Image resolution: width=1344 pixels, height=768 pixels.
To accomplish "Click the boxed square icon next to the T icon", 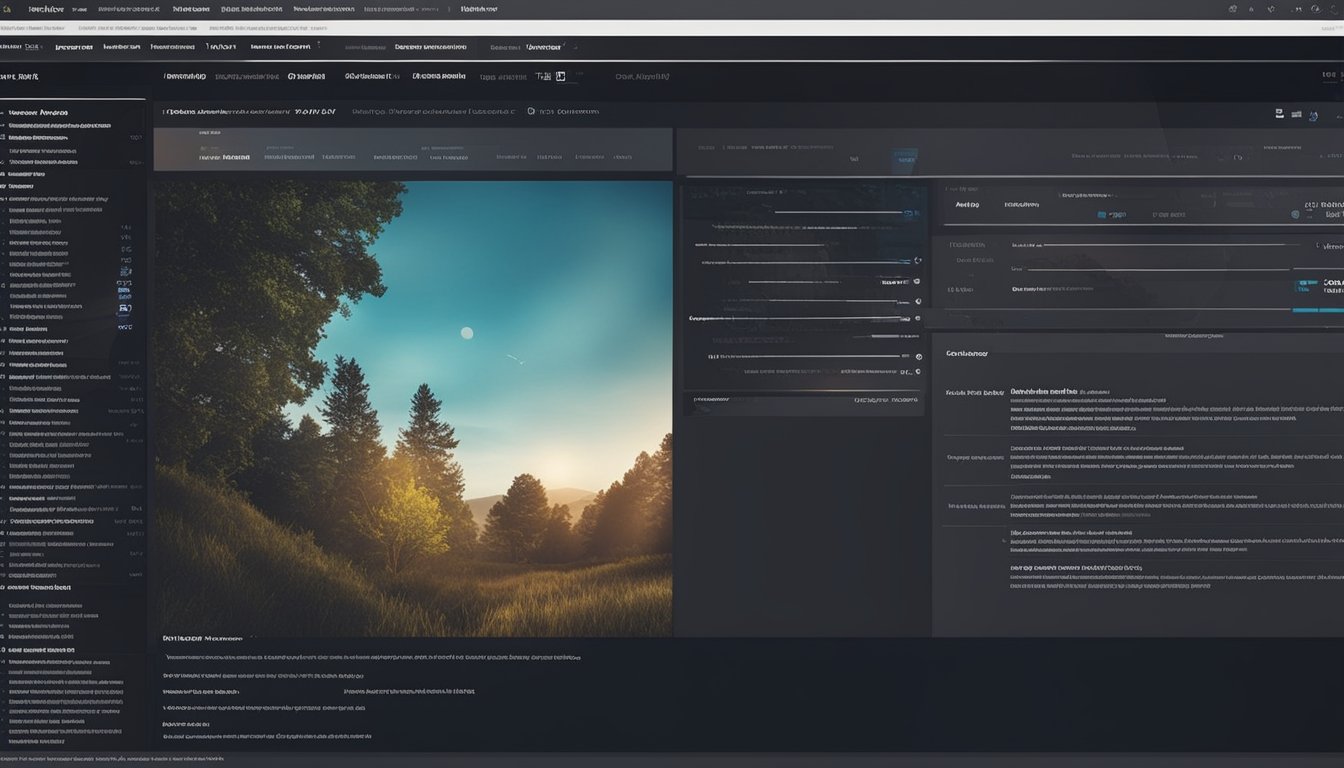I will [x=560, y=76].
